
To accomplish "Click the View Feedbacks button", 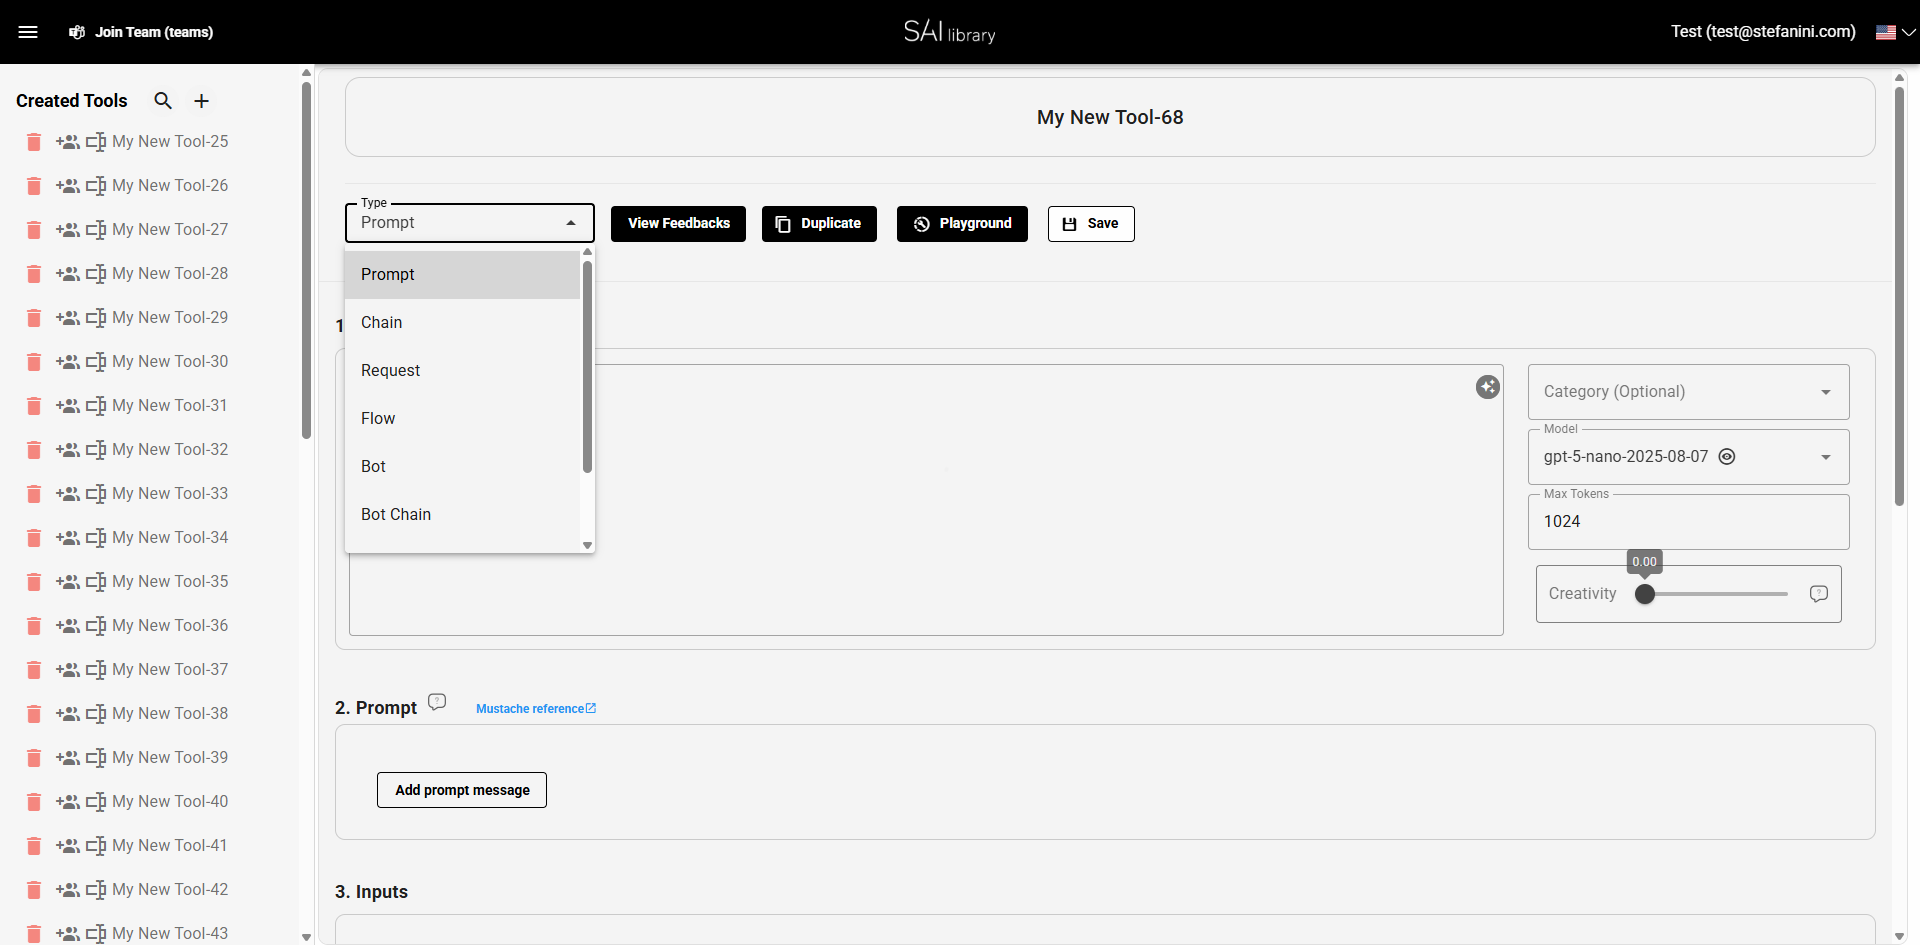I will 678,223.
